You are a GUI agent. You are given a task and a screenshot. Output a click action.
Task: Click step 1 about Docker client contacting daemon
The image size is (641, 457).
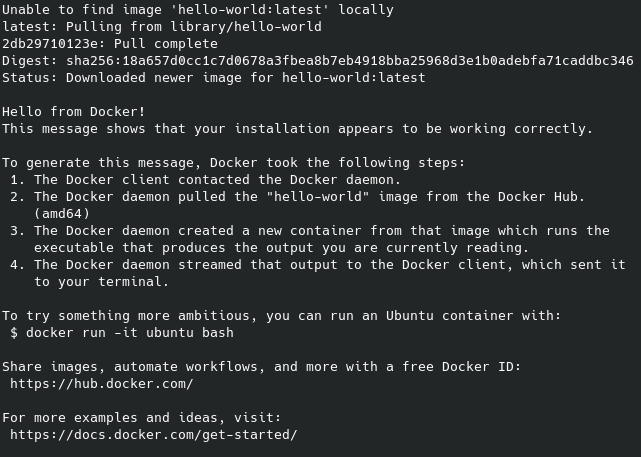pos(217,179)
